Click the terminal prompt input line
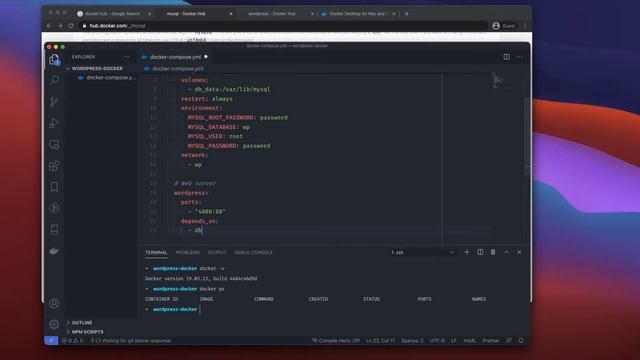Viewport: 640px width, 360px height. (x=335, y=309)
